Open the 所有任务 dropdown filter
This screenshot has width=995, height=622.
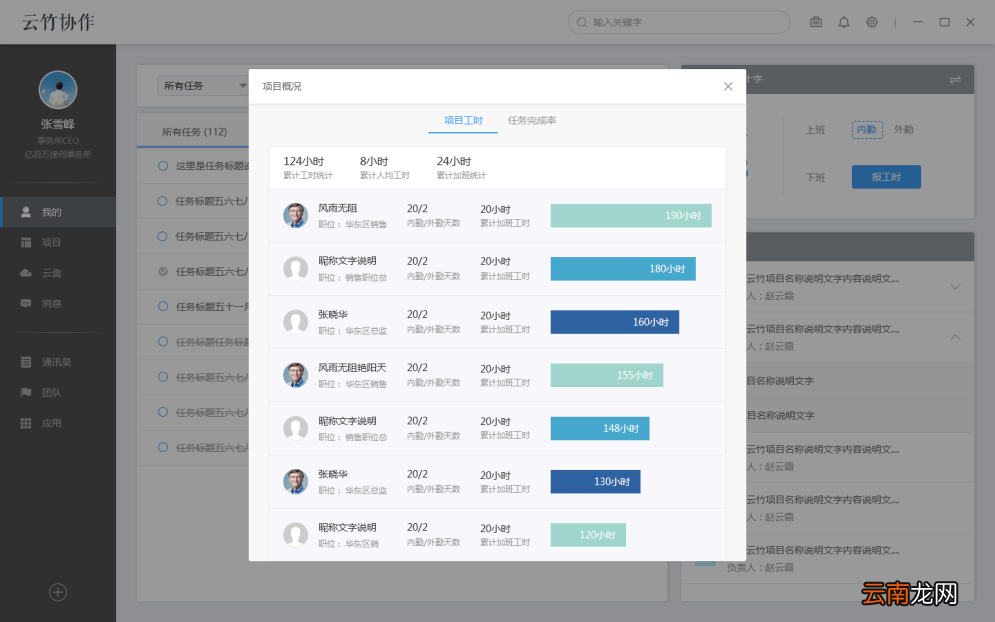pyautogui.click(x=203, y=86)
